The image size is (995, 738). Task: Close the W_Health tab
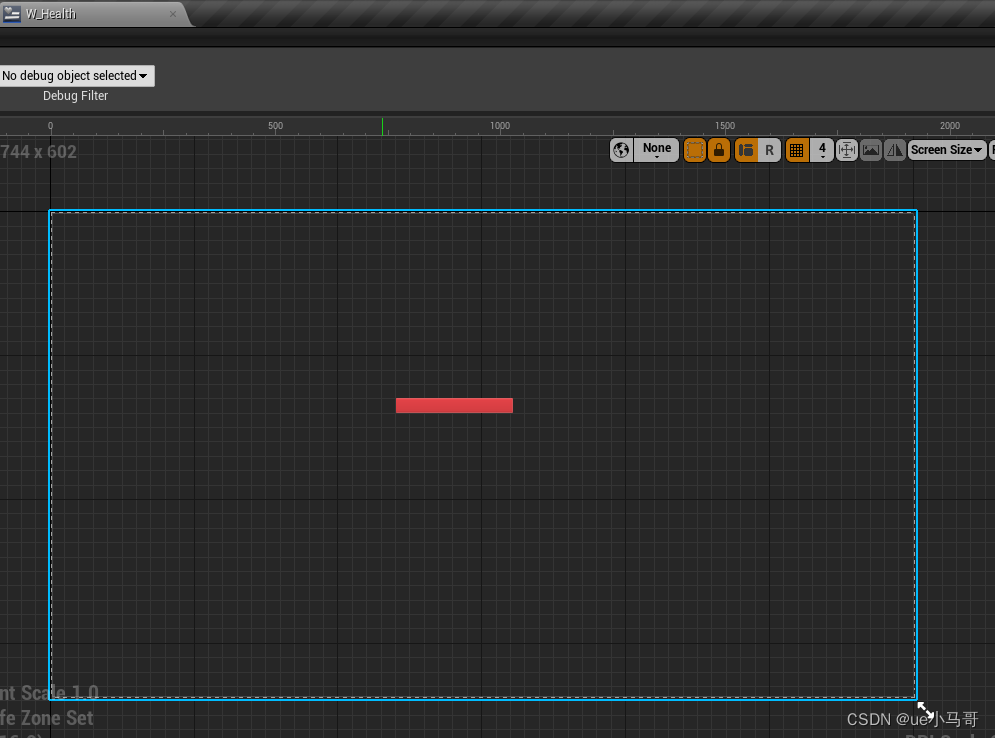173,14
